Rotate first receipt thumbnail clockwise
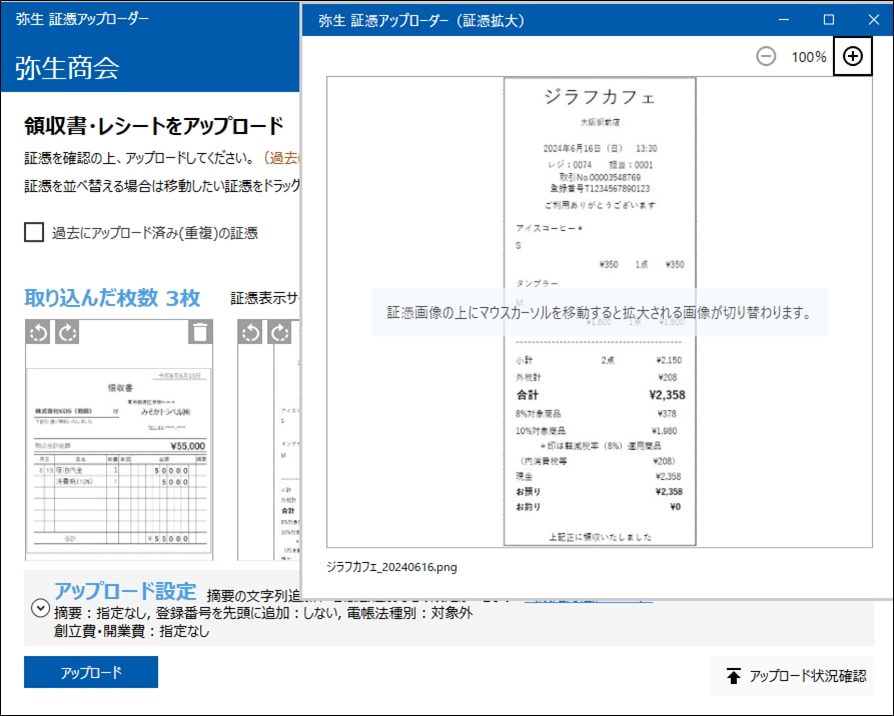This screenshot has height=716, width=894. click(67, 332)
